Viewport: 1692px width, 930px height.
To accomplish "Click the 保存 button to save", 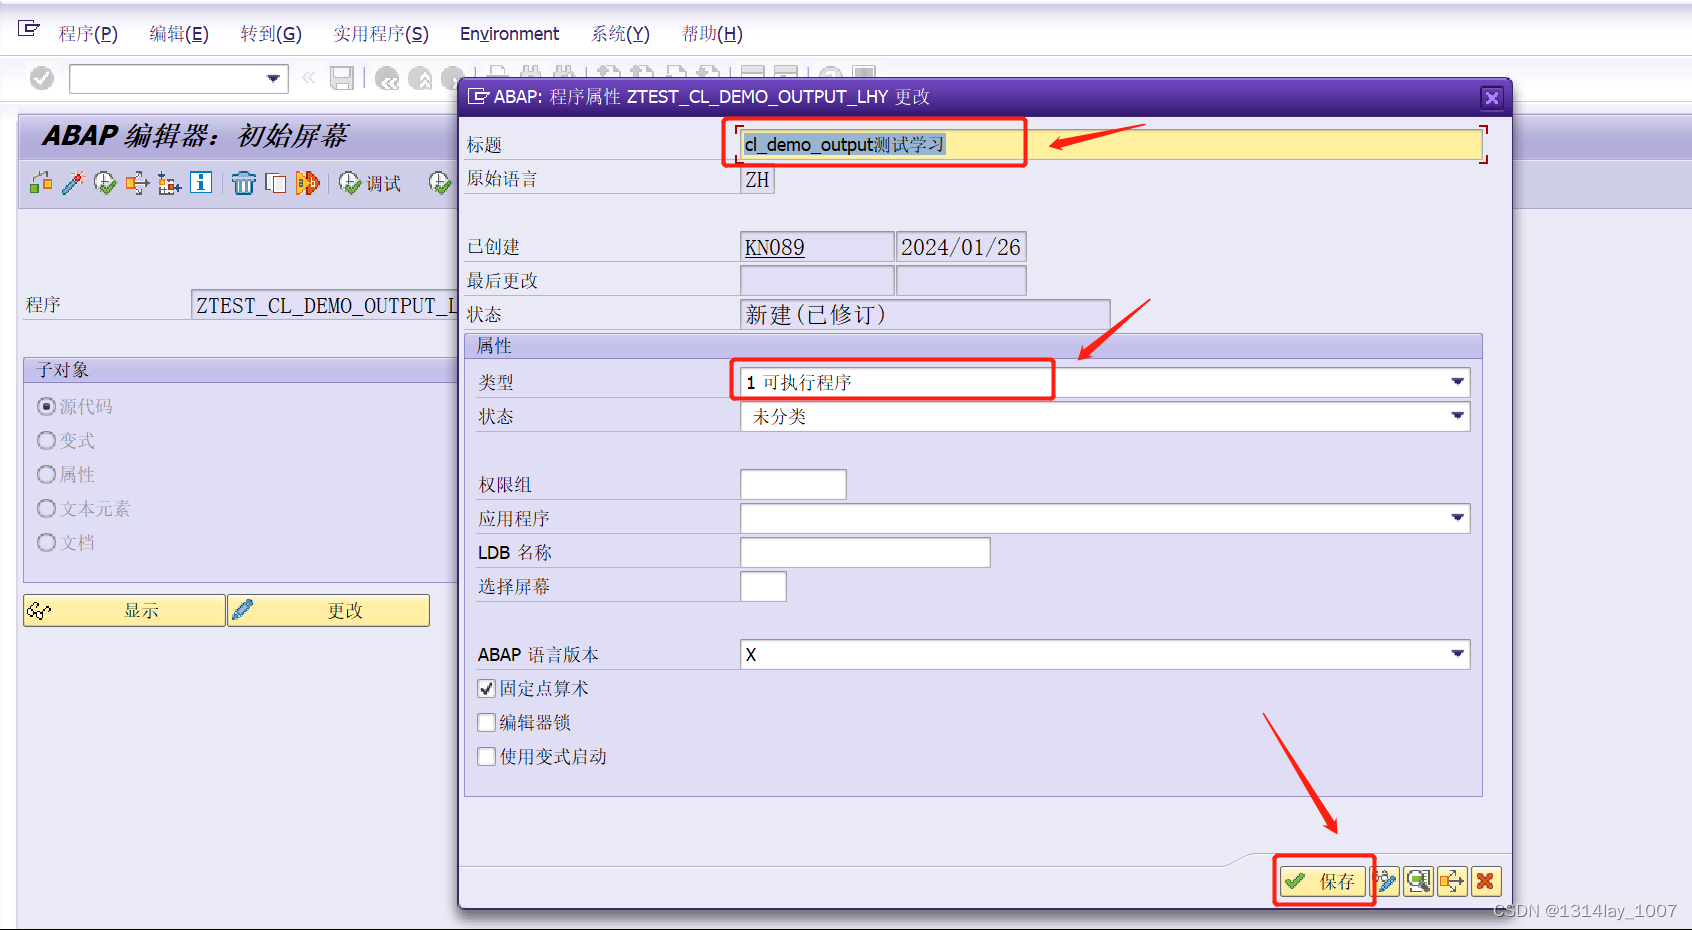I will point(1323,881).
